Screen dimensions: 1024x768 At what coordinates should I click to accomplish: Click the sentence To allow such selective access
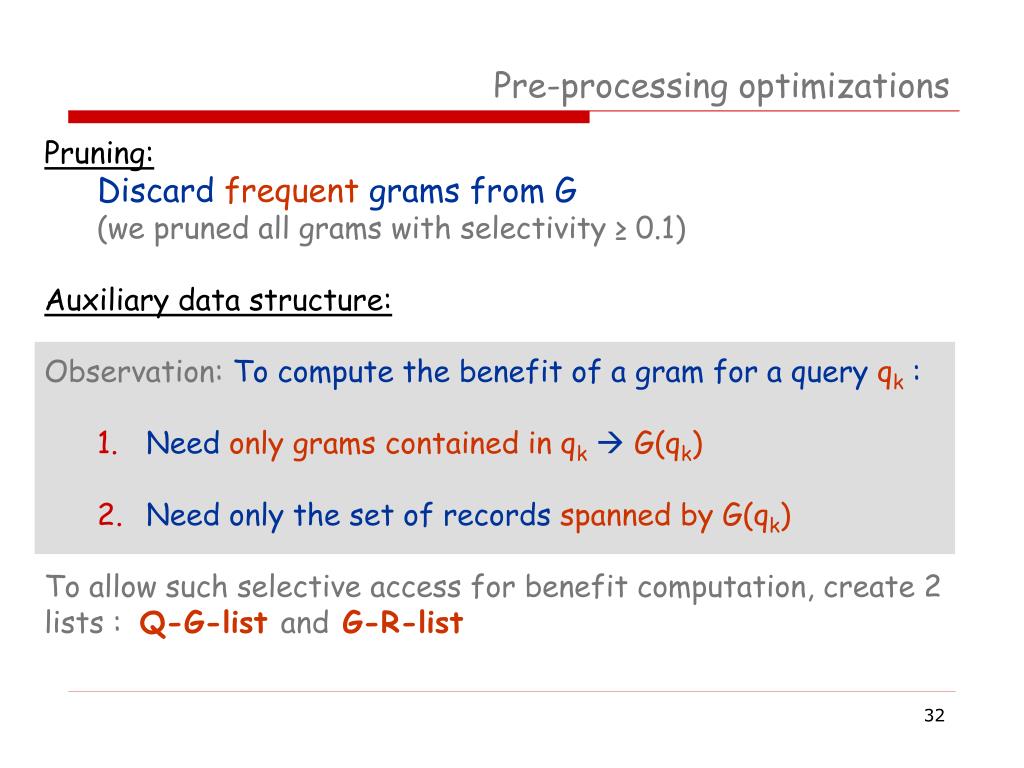493,605
